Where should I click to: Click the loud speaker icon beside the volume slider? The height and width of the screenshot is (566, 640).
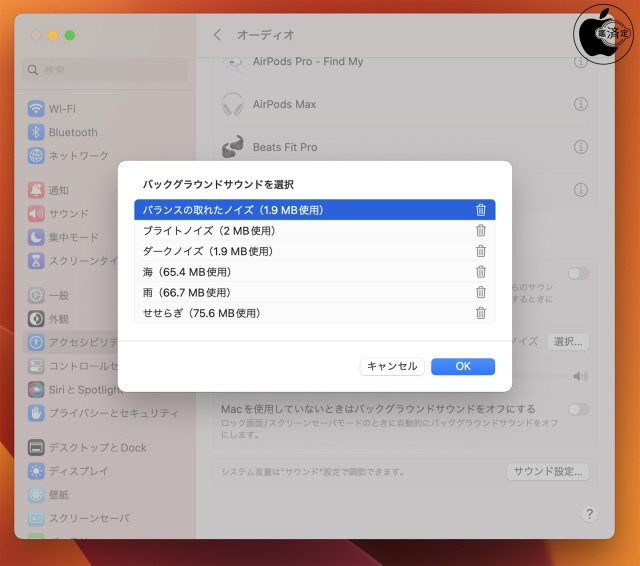[x=580, y=376]
